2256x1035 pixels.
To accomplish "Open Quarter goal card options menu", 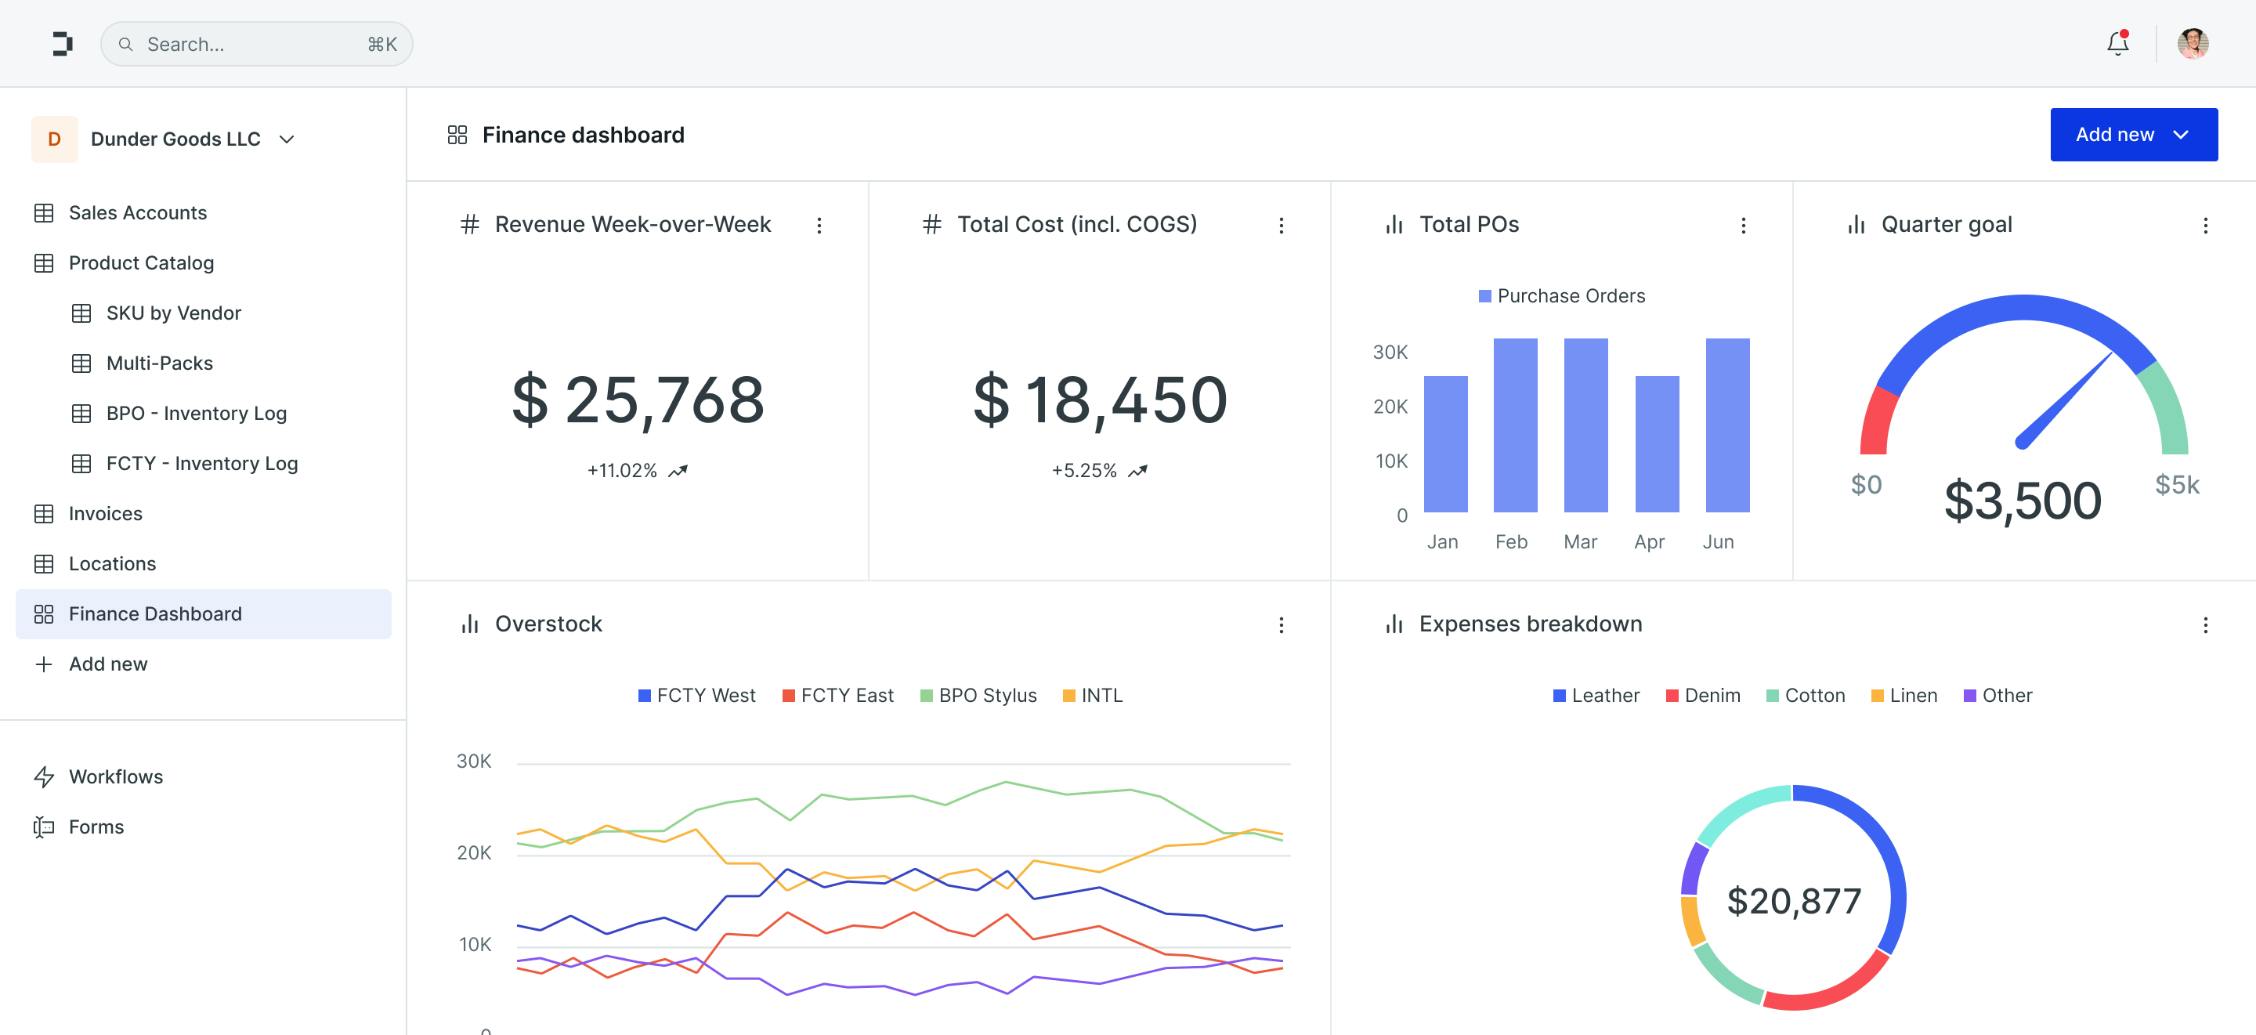I will click(2205, 226).
